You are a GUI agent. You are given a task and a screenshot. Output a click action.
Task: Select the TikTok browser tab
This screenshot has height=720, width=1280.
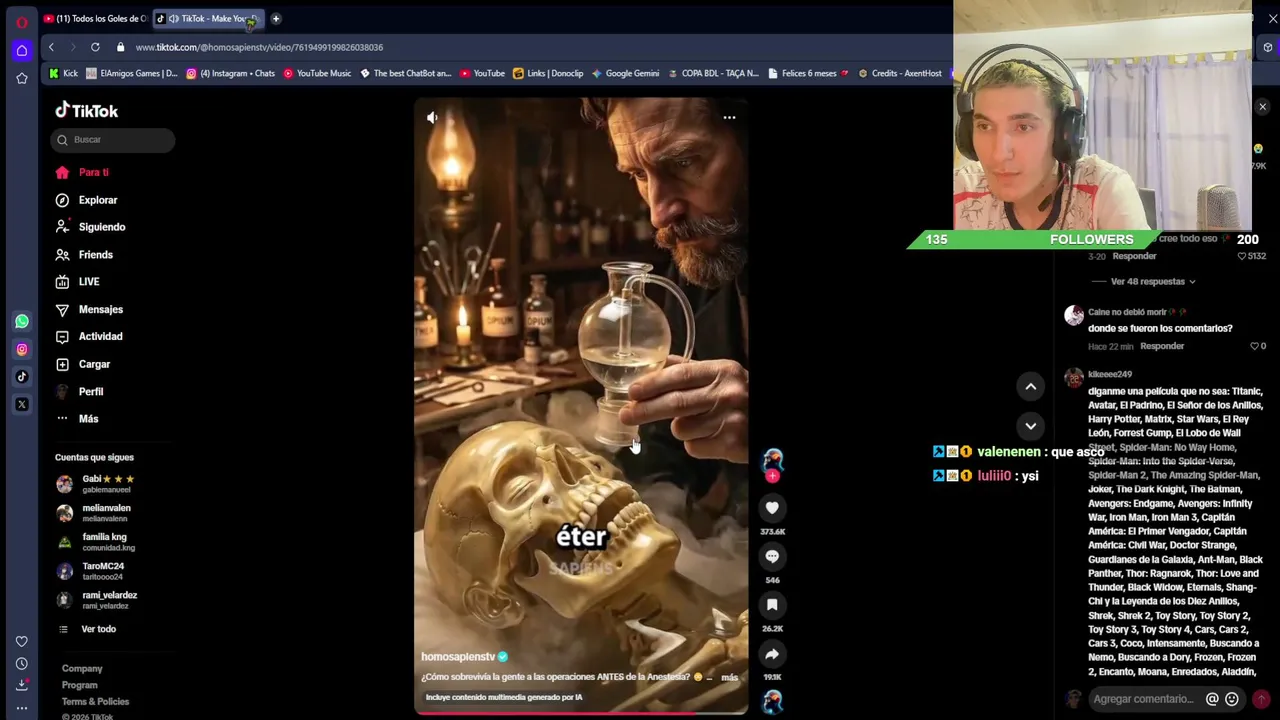207,19
